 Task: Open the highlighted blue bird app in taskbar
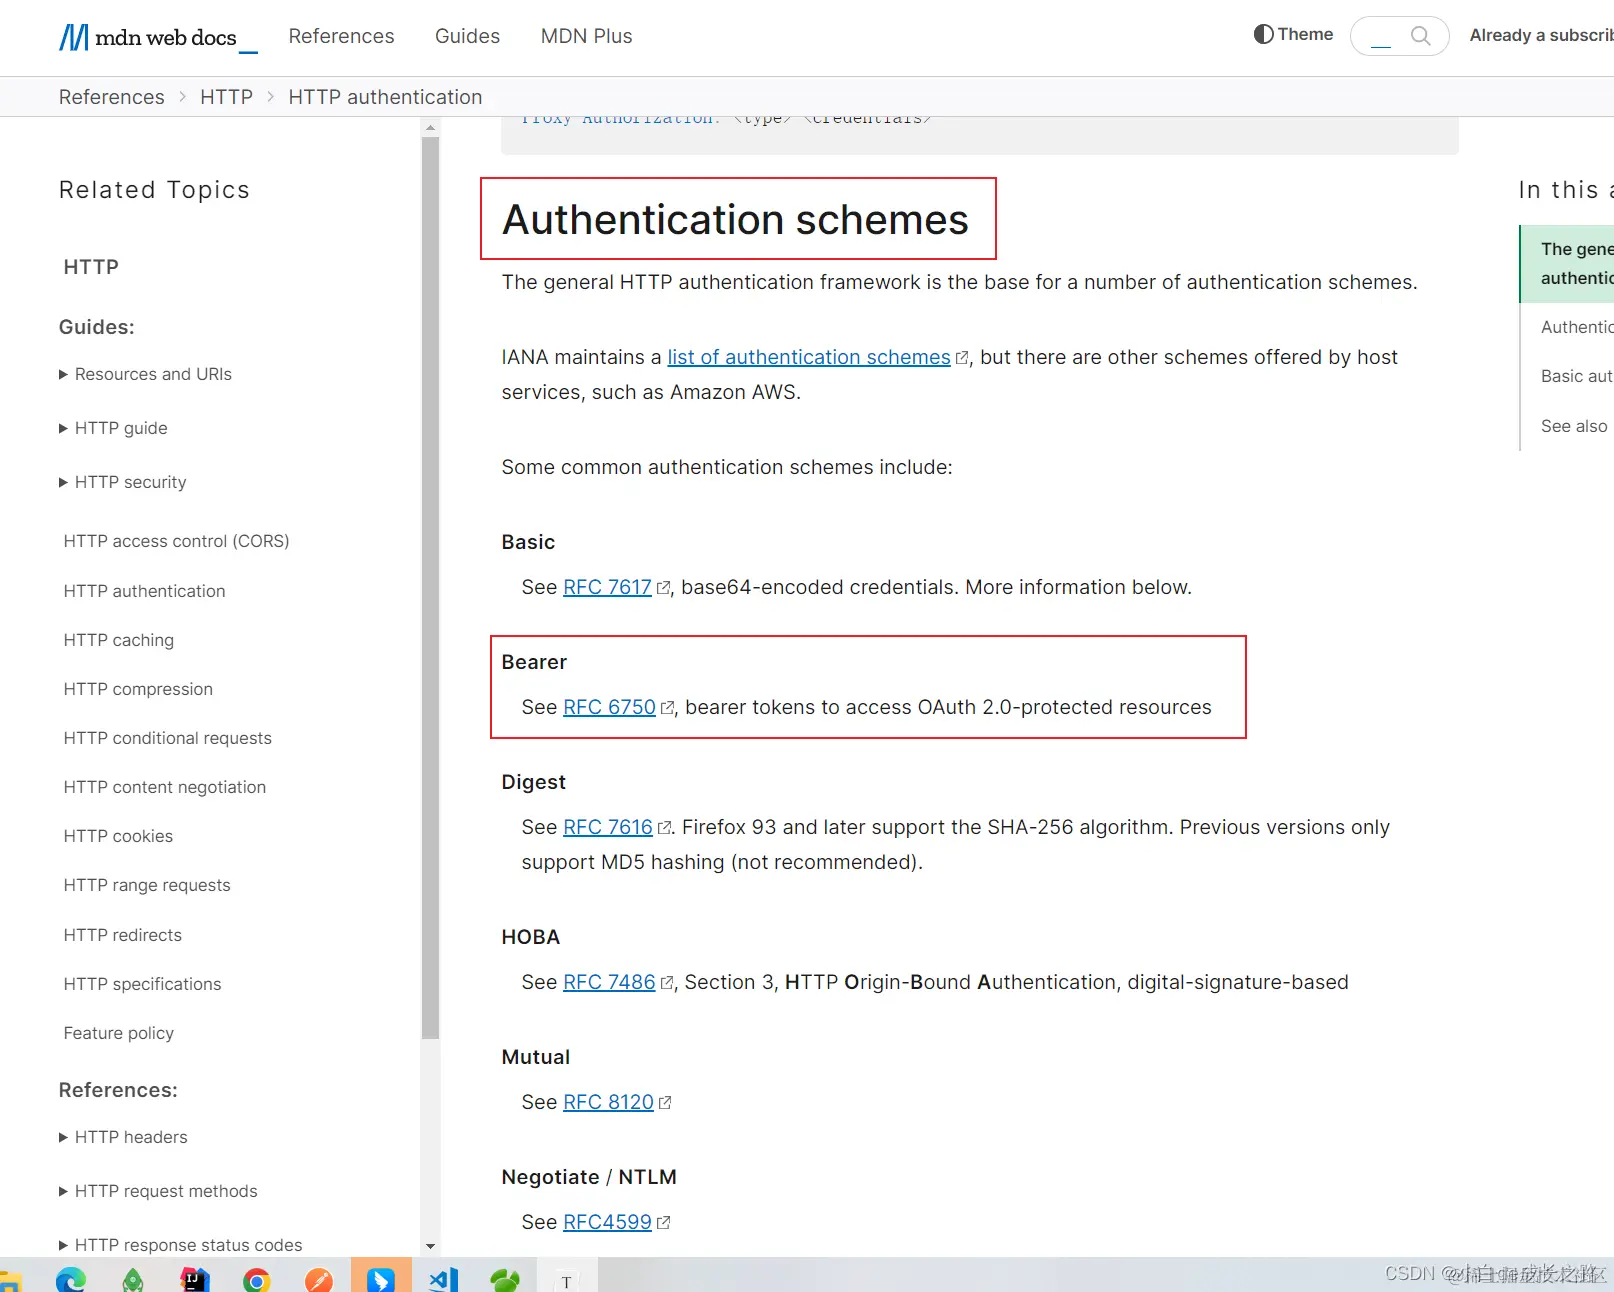381,1277
